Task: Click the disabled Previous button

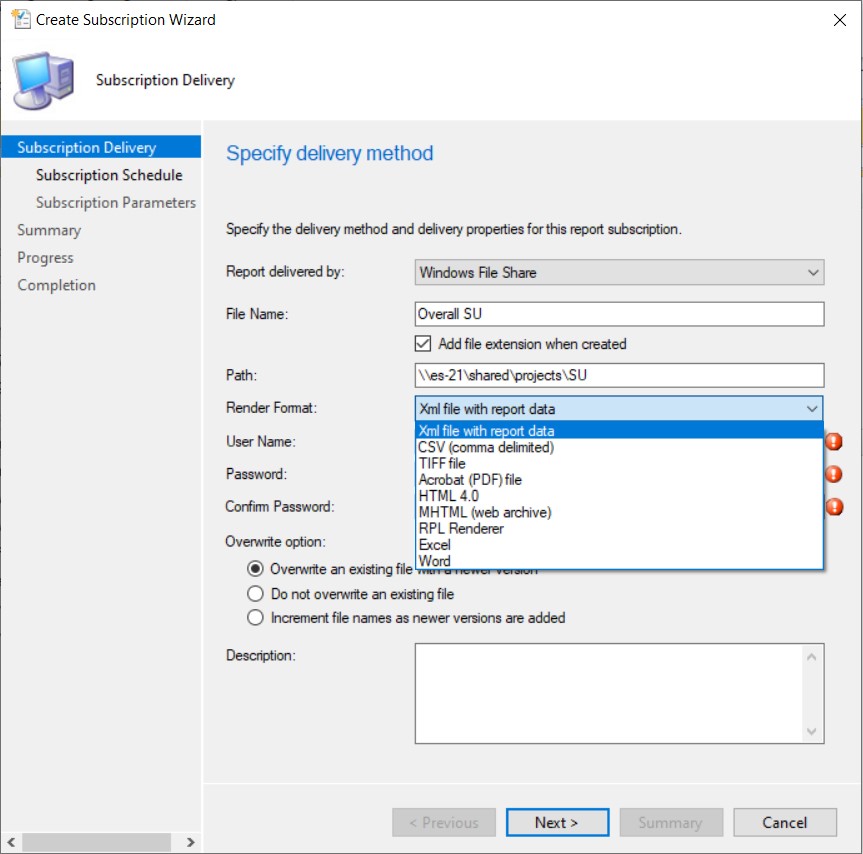Action: click(x=443, y=822)
